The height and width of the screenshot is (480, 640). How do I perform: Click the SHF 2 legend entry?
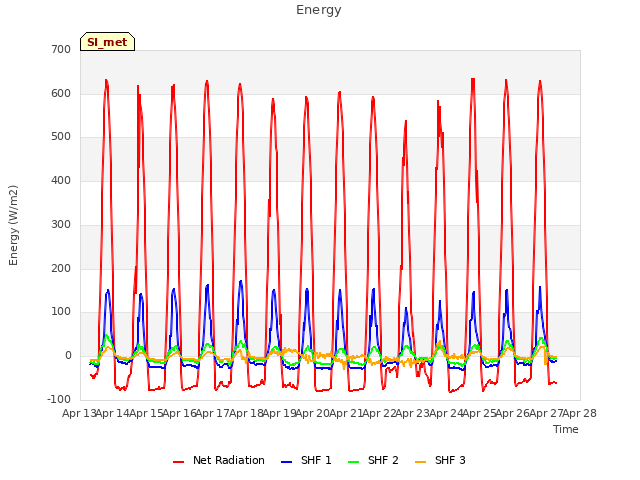point(373,460)
